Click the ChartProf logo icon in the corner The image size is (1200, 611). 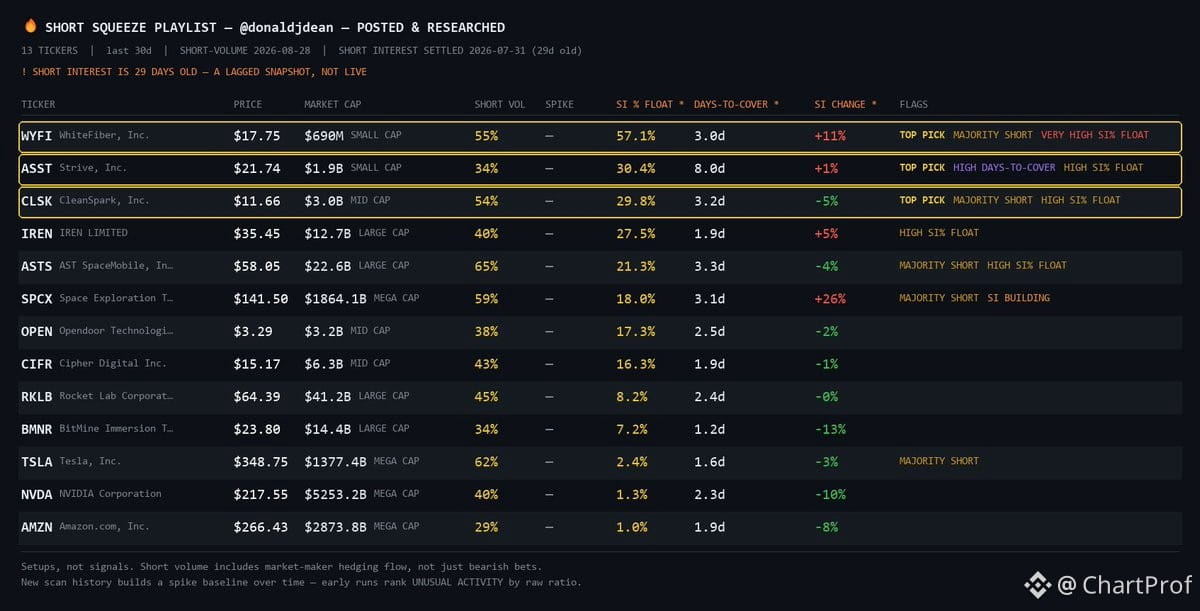tap(1036, 584)
